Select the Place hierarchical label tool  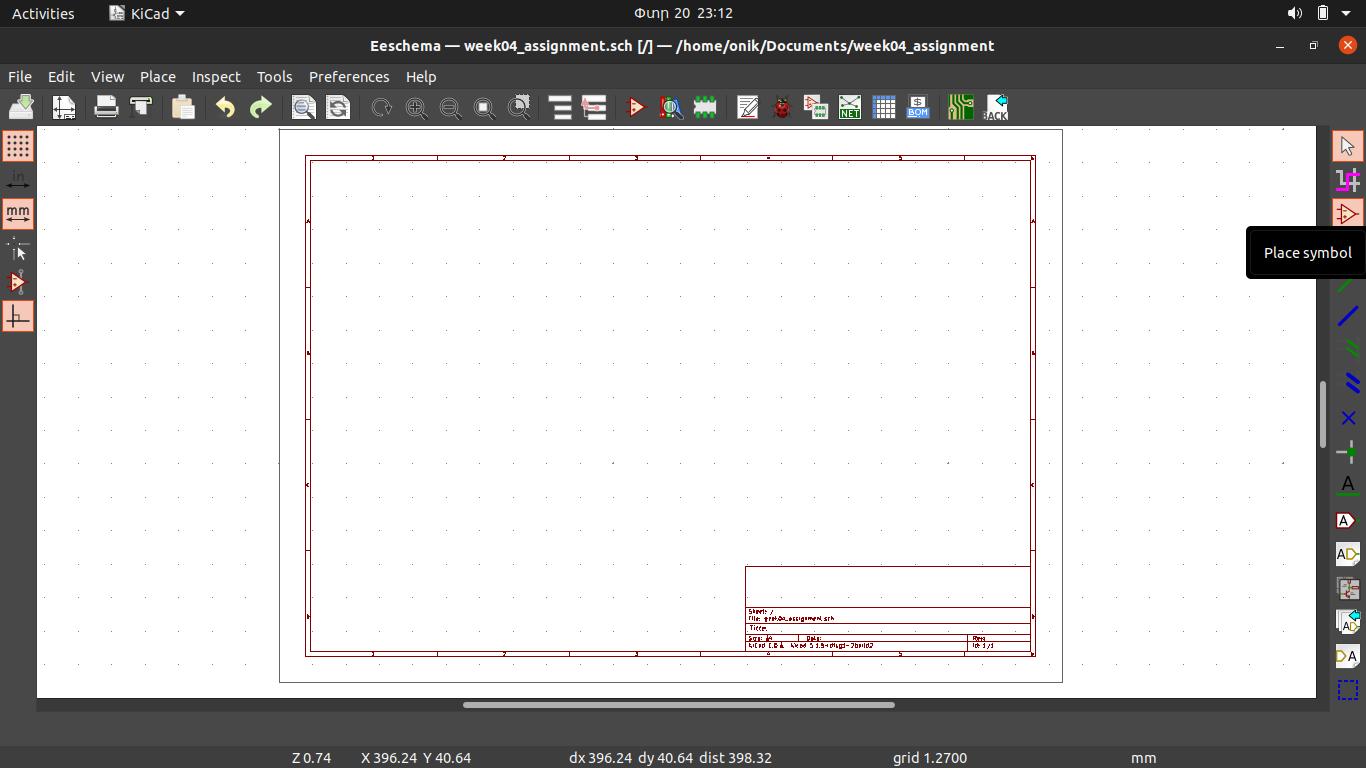point(1347,554)
